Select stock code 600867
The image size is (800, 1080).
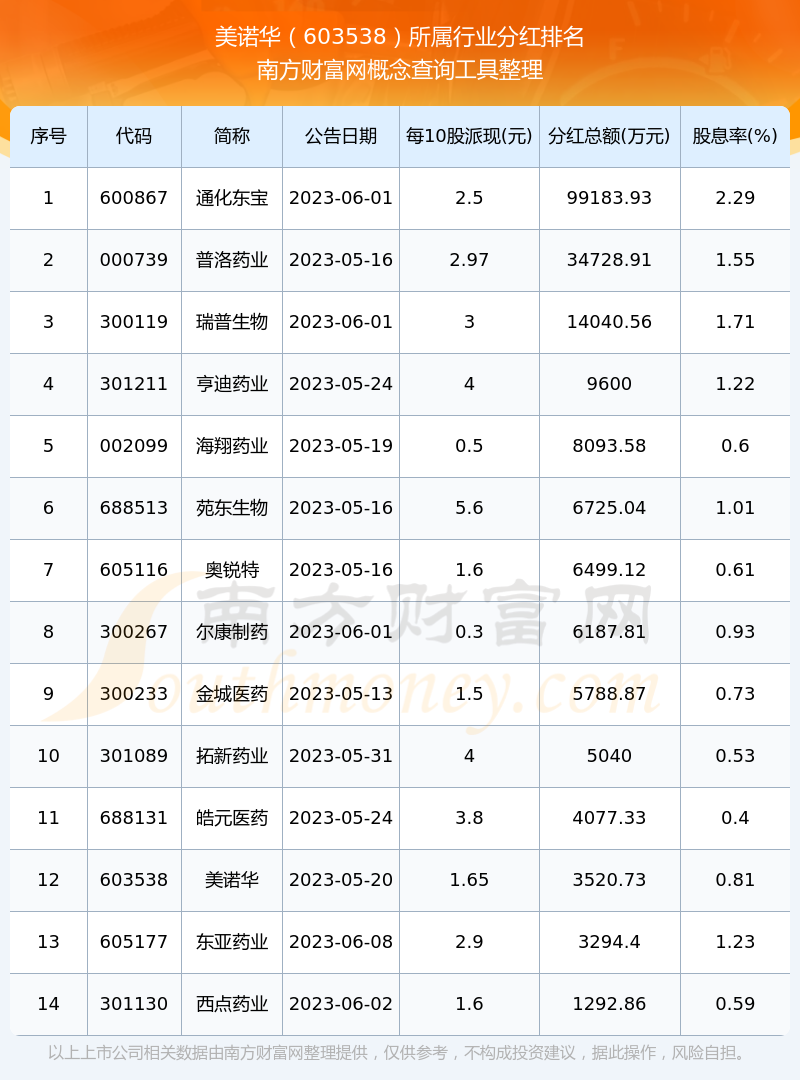(134, 198)
